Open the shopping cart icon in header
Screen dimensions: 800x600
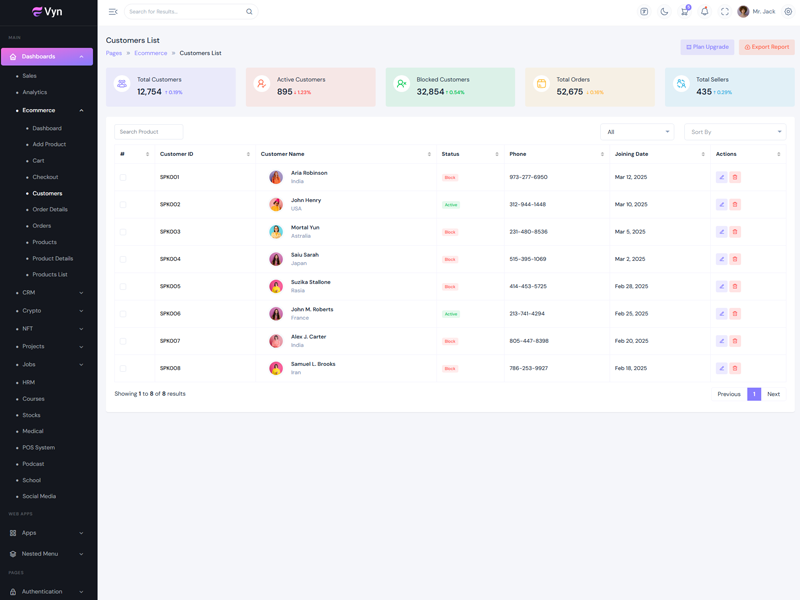point(684,12)
